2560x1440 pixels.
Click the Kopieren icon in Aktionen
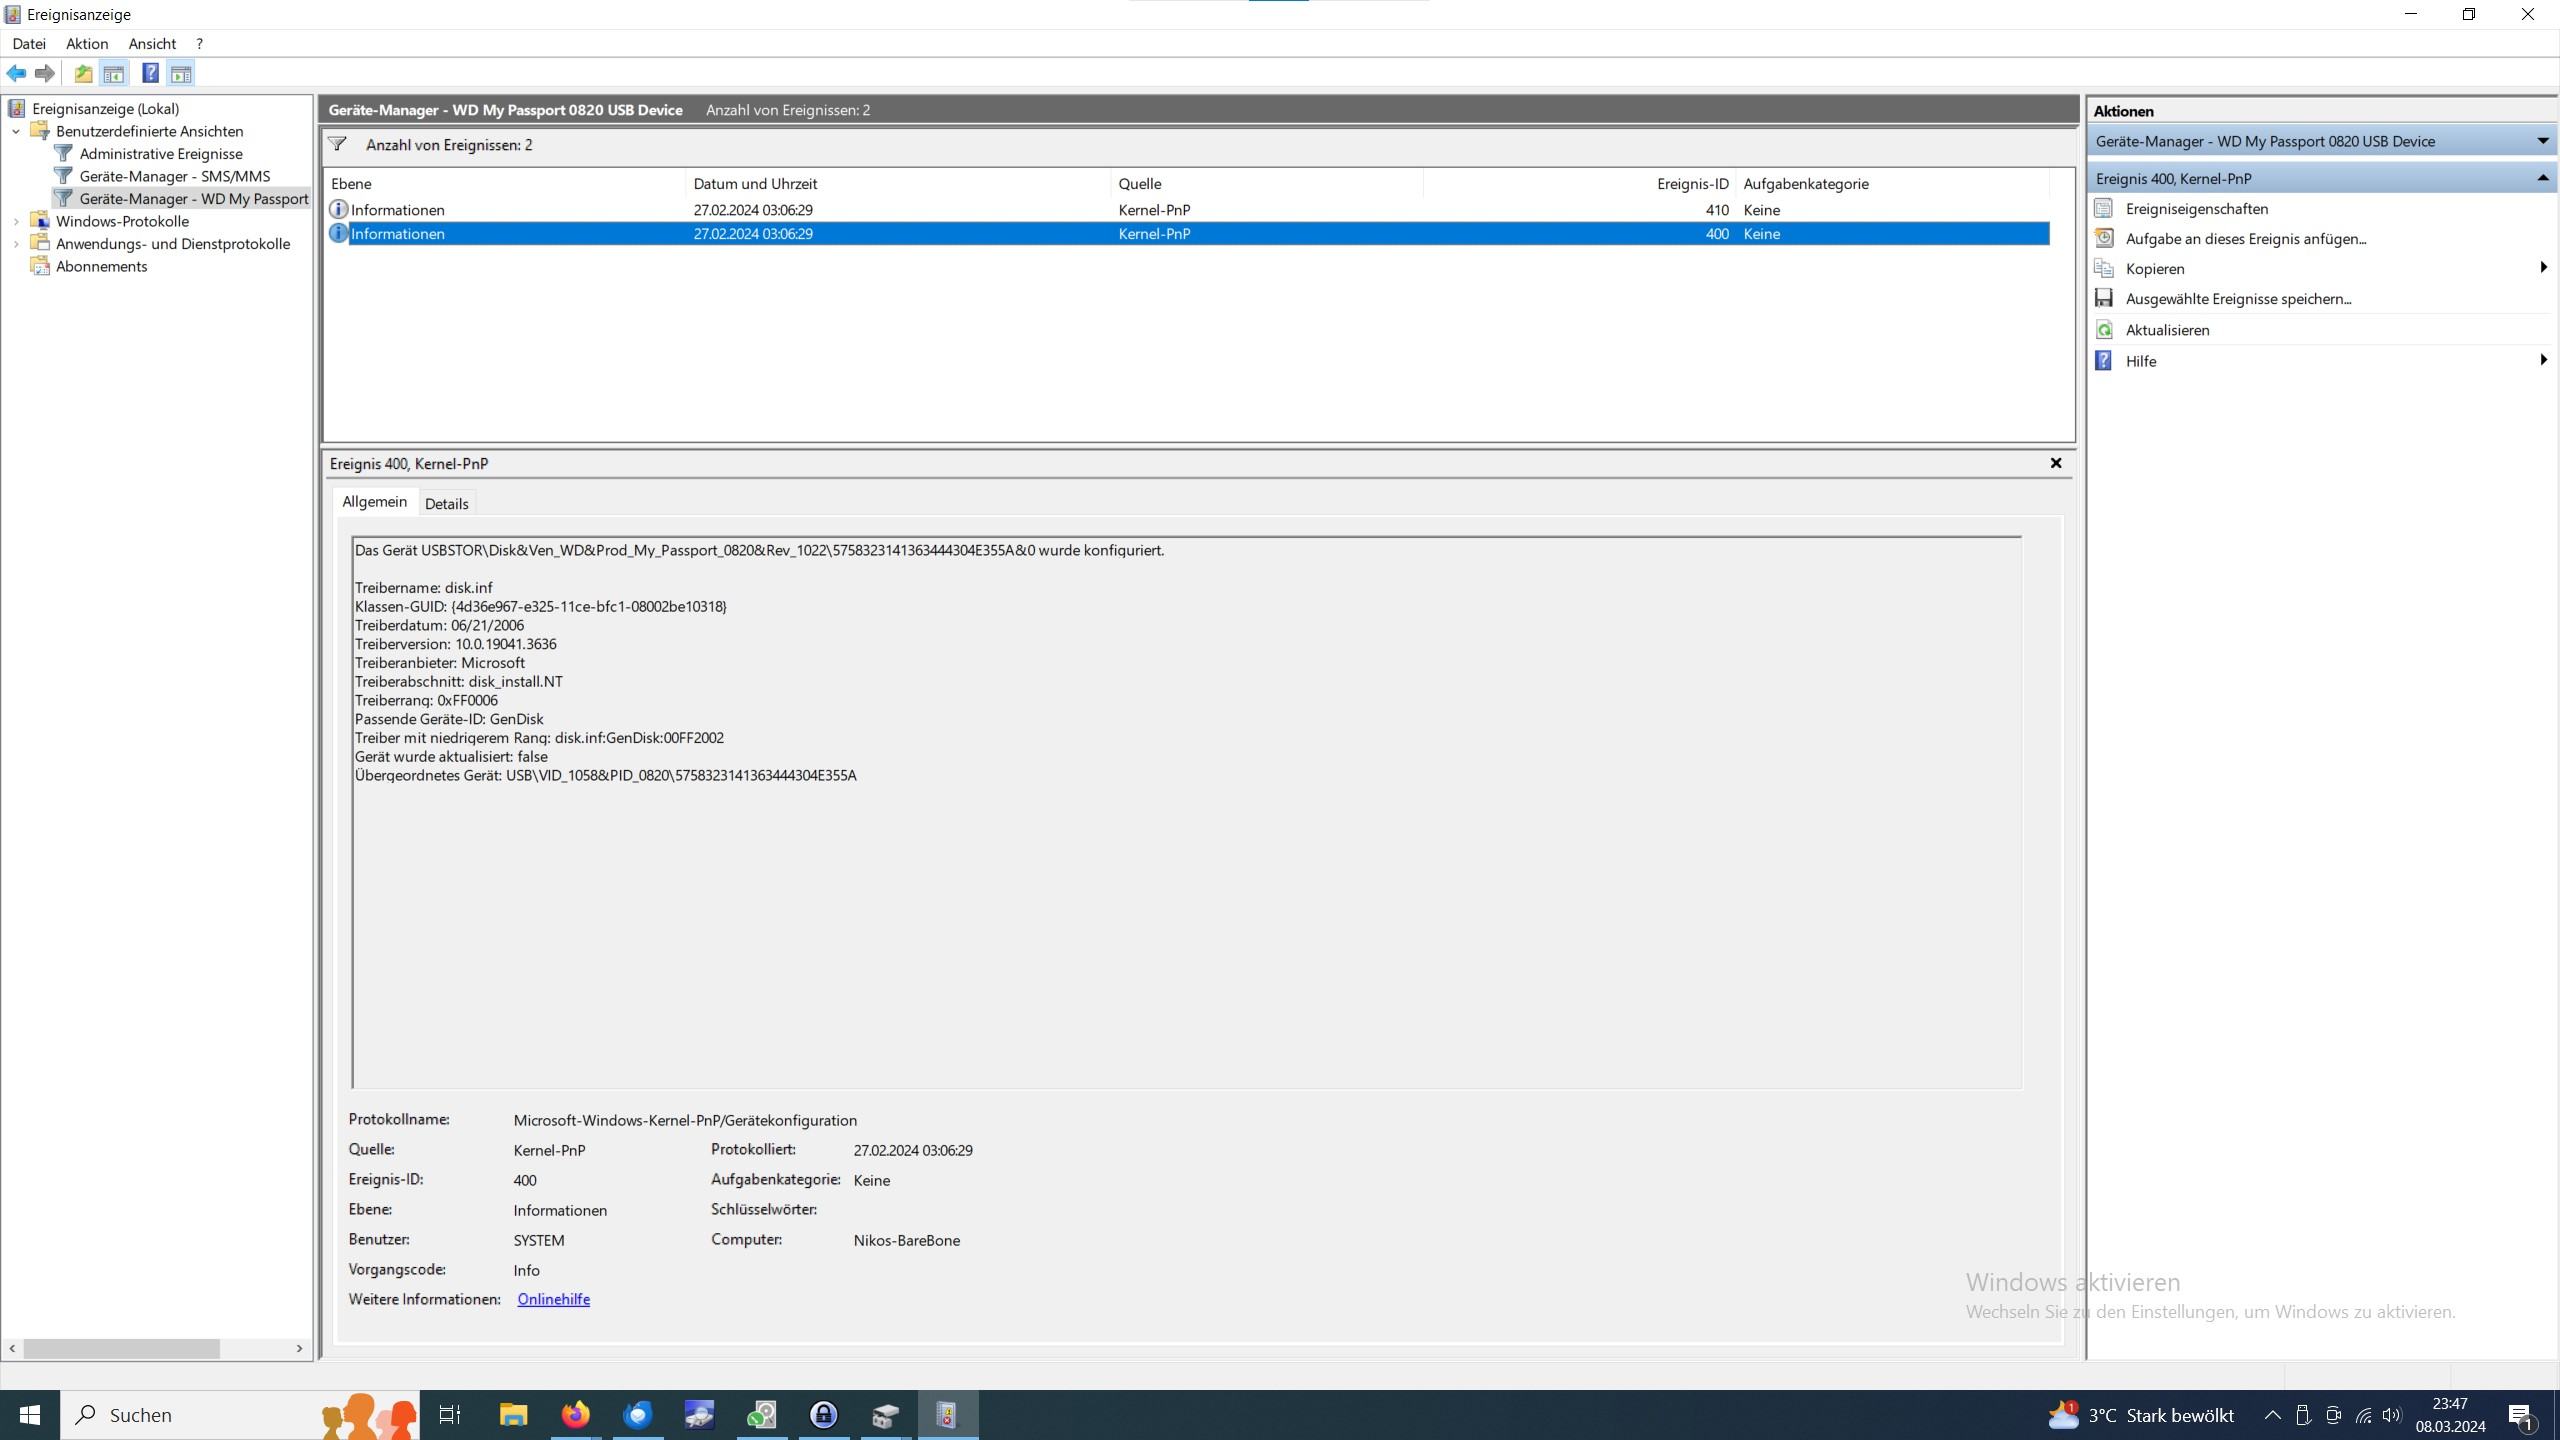pyautogui.click(x=2104, y=269)
